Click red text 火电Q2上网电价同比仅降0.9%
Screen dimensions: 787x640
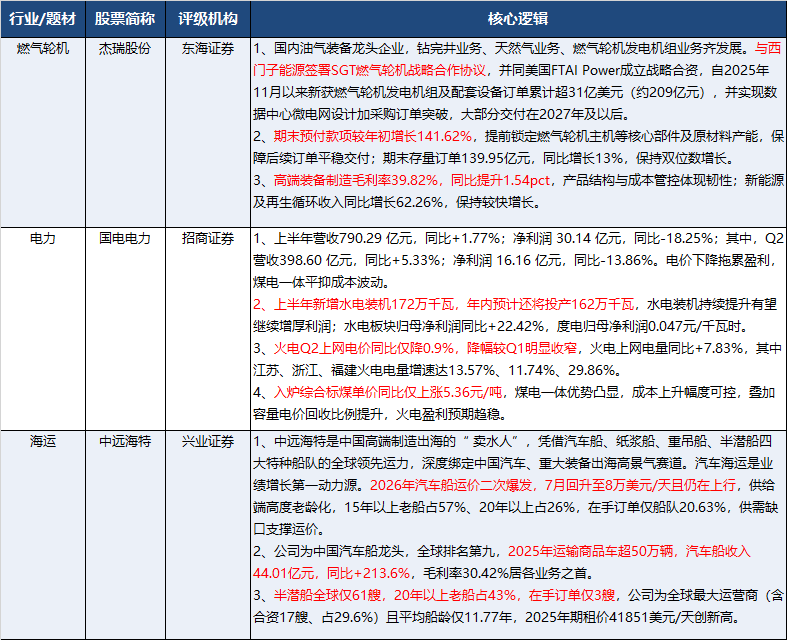pyautogui.click(x=363, y=348)
